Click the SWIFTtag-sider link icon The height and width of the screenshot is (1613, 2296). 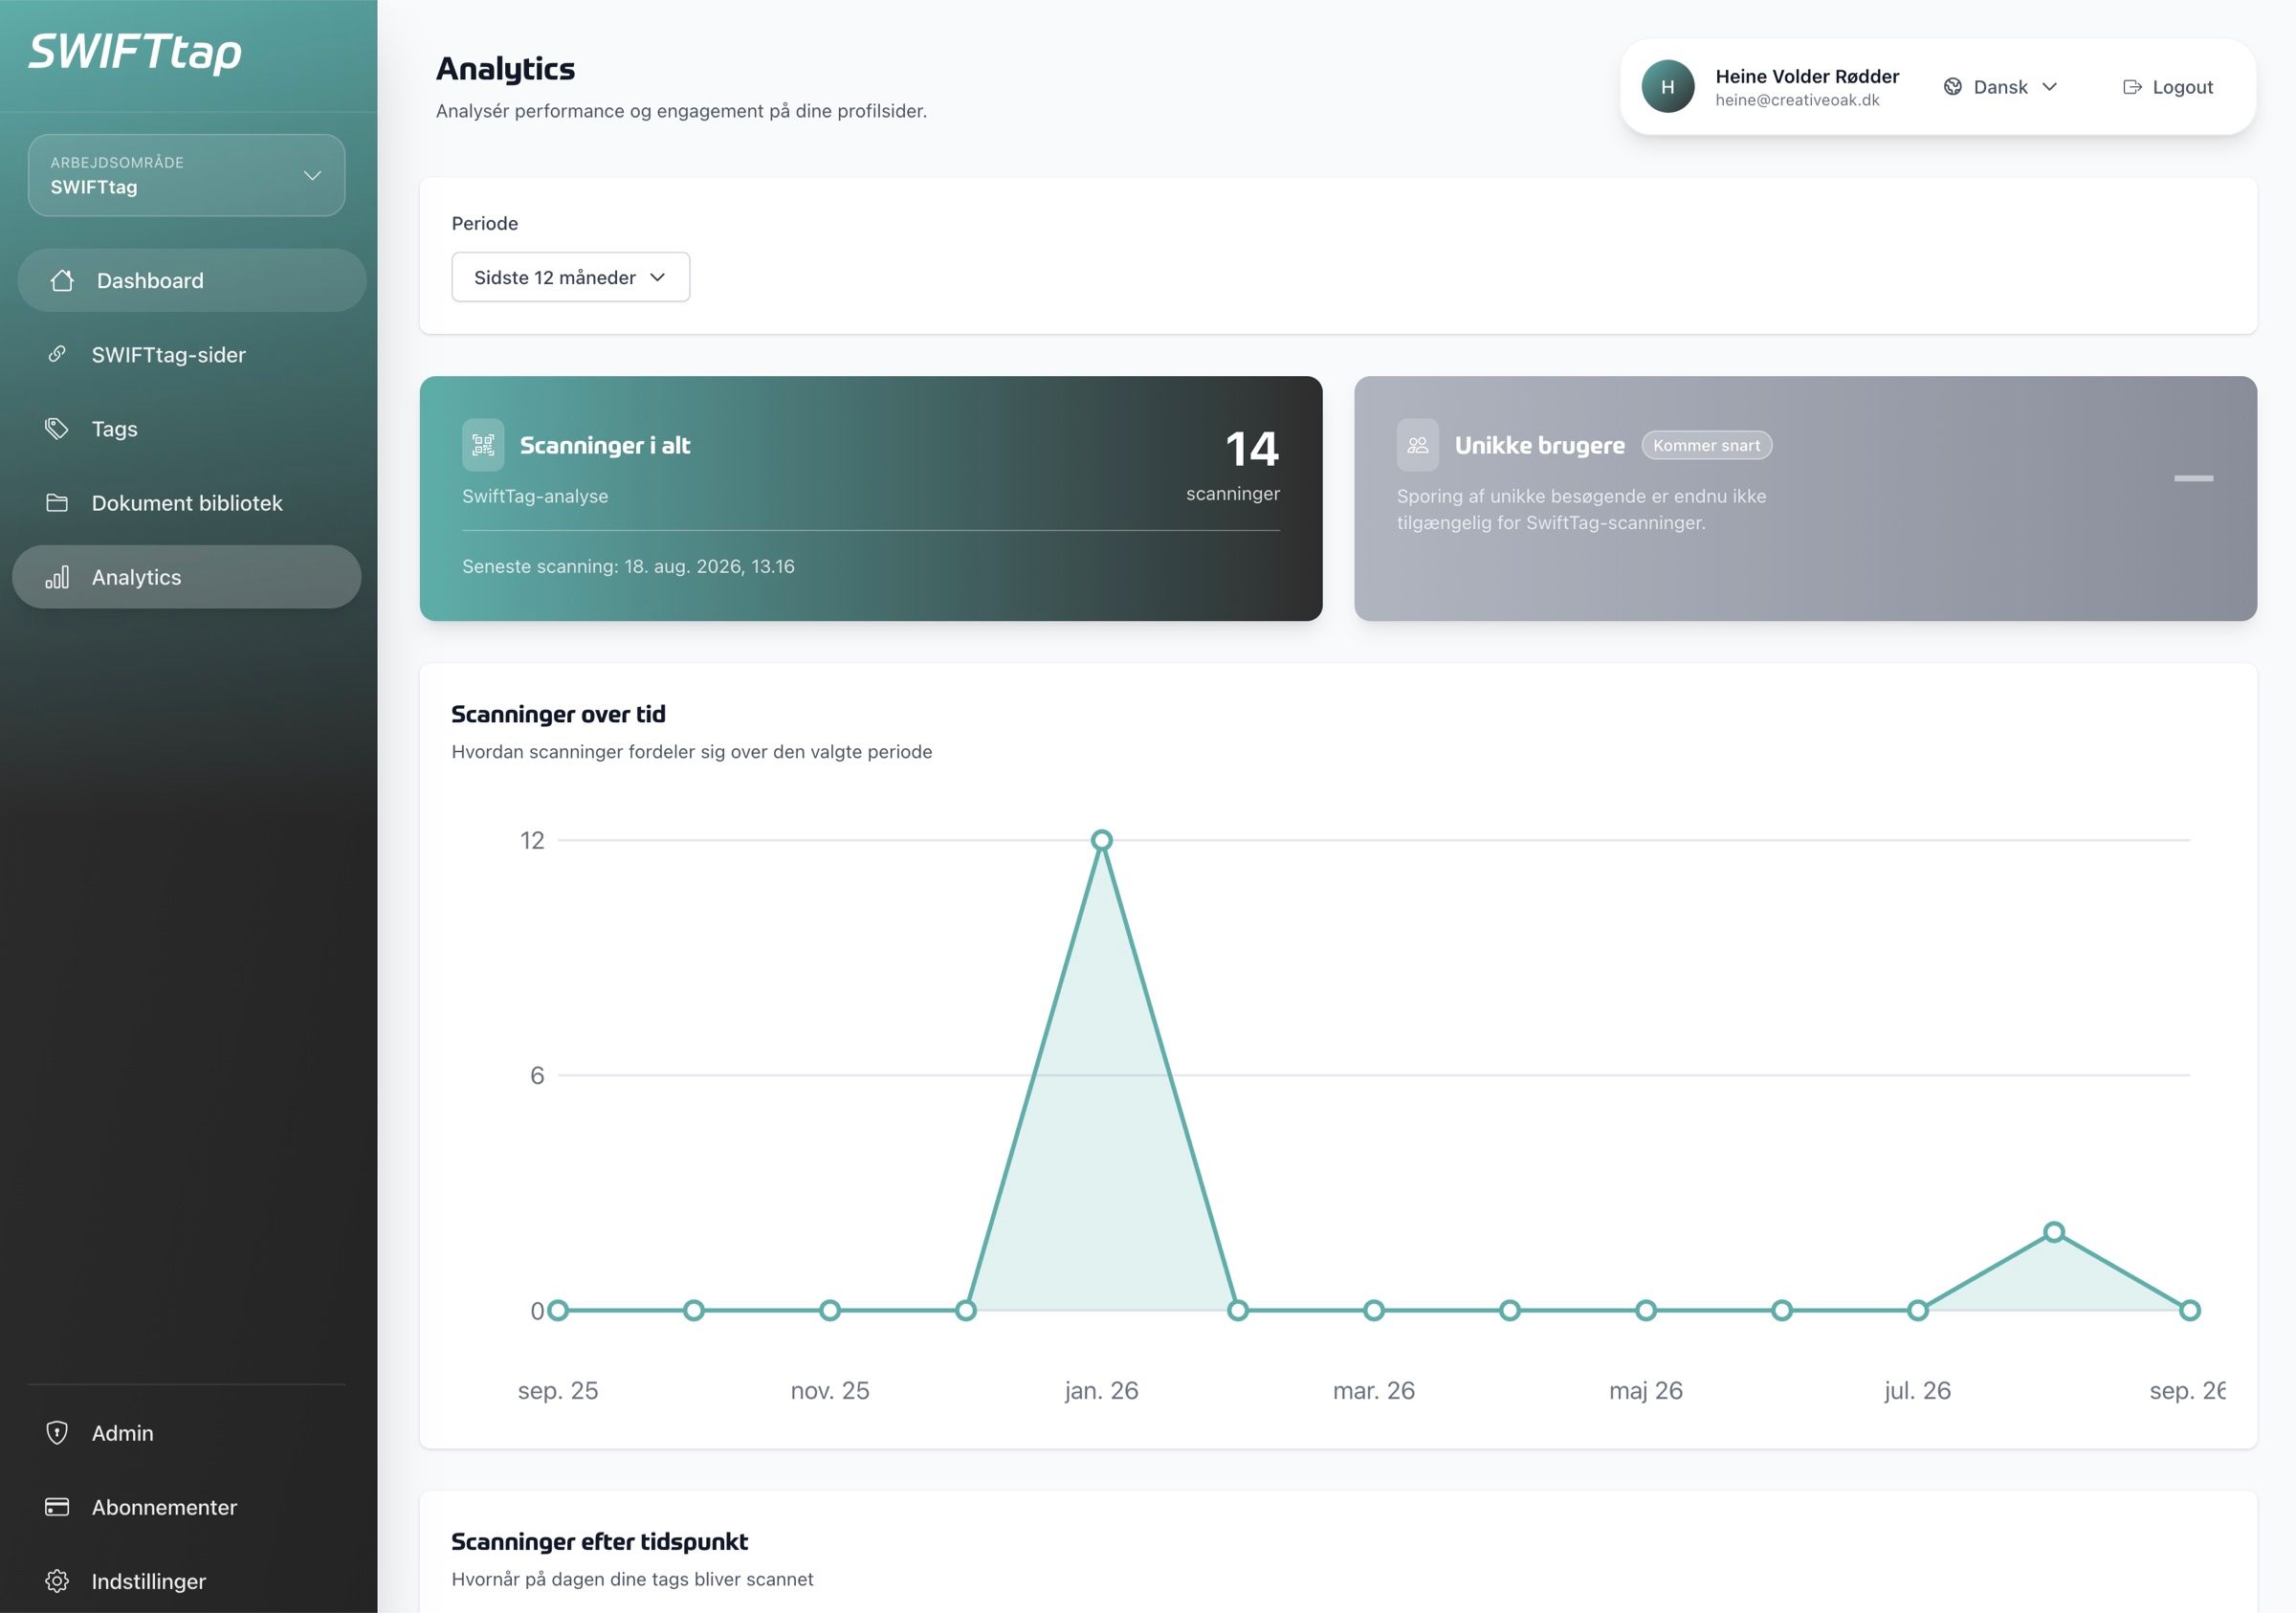click(57, 354)
